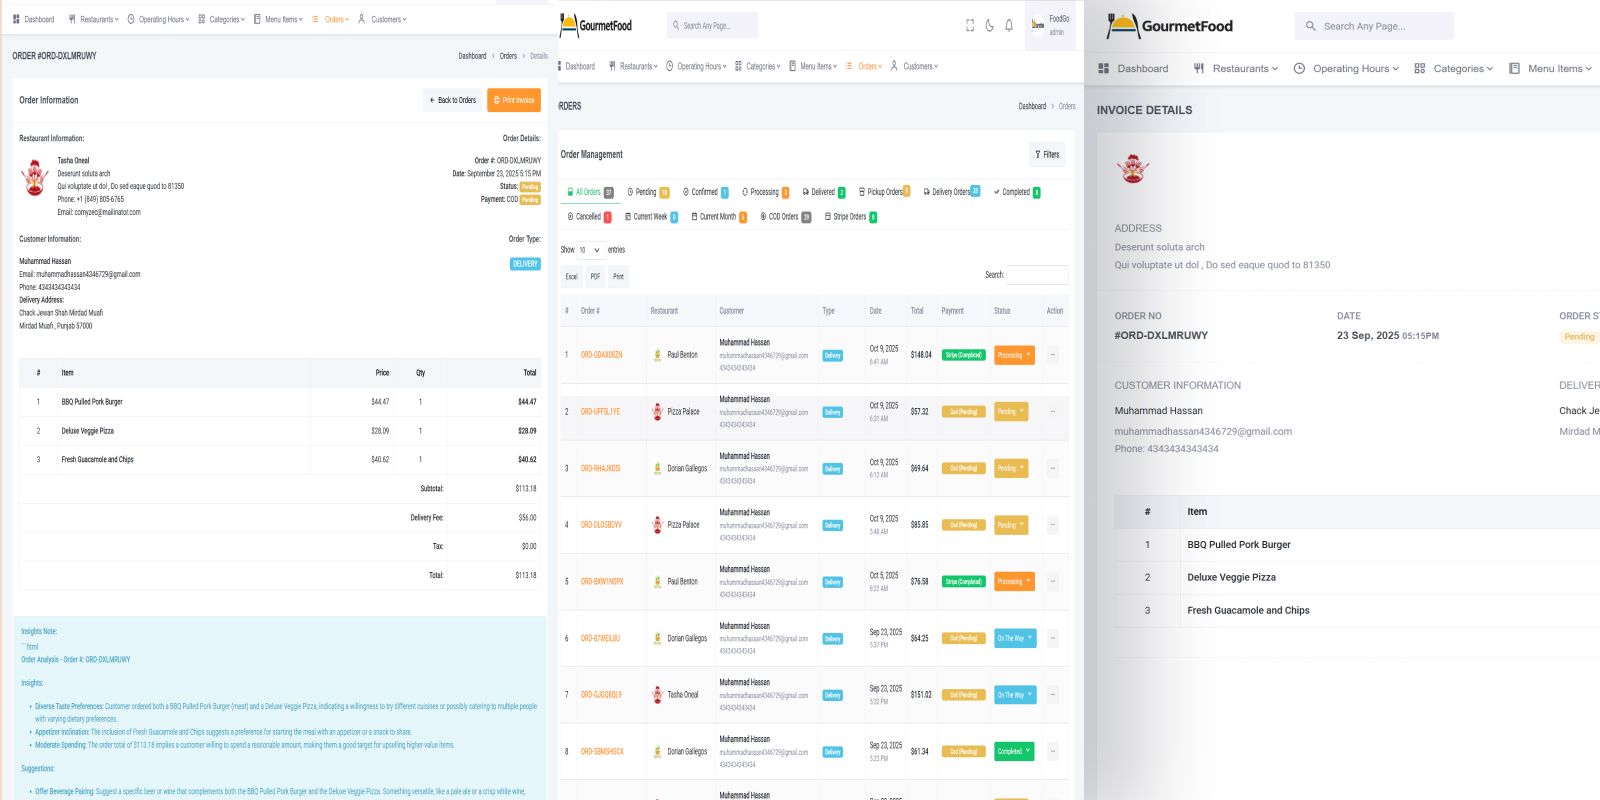Open the action menu for the $76.58 order

[1052, 581]
